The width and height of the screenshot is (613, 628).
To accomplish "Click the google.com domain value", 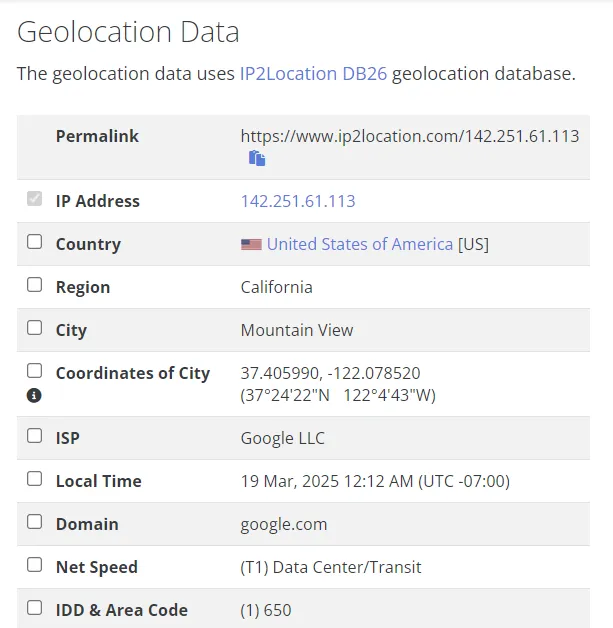I will (x=284, y=524).
